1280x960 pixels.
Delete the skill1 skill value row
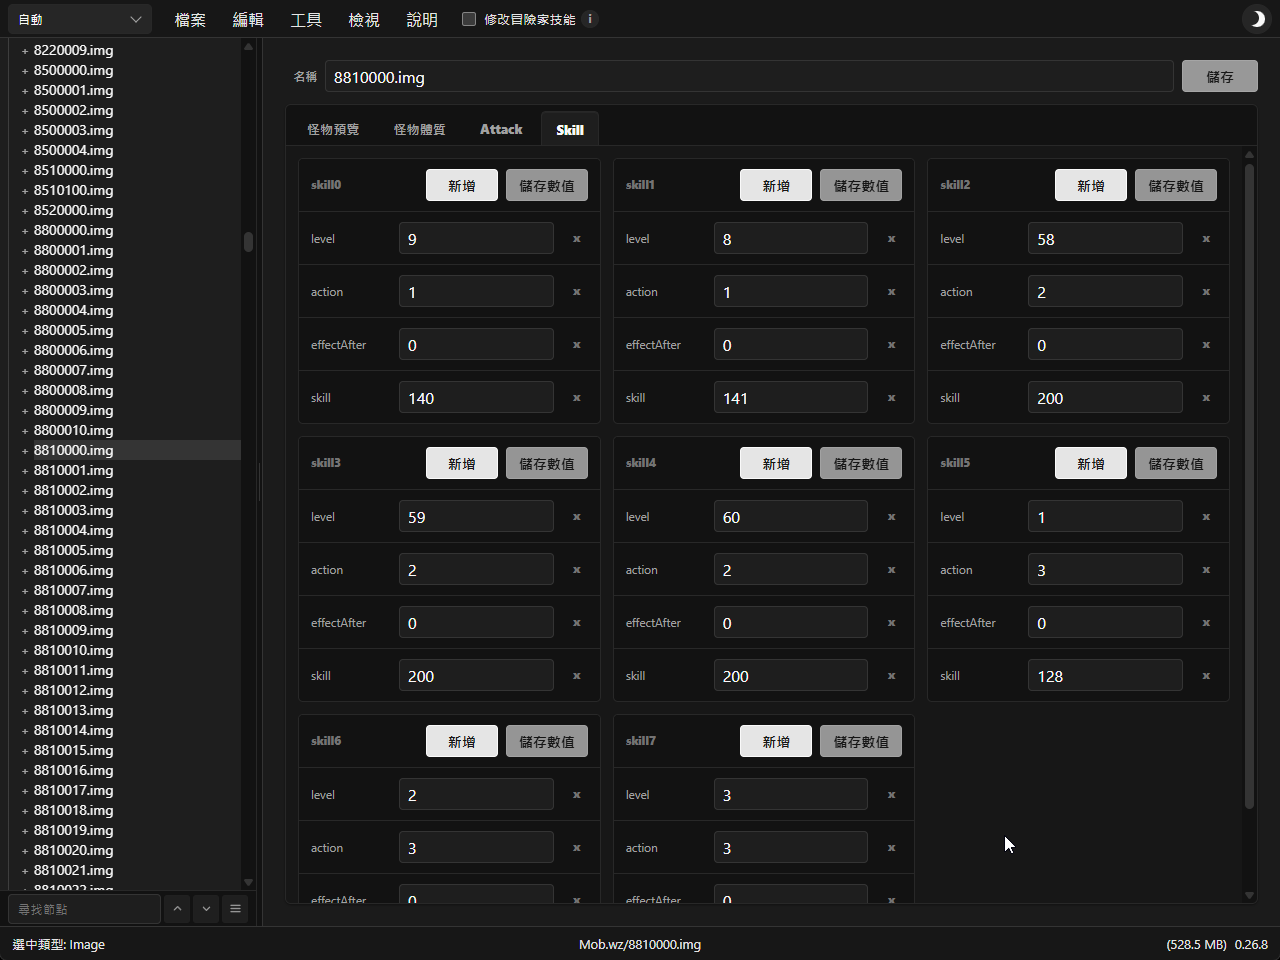(891, 398)
